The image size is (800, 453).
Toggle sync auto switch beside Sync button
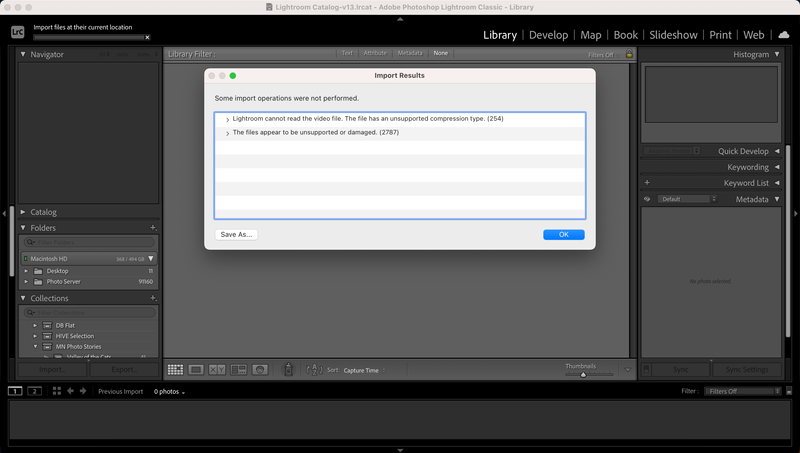646,369
